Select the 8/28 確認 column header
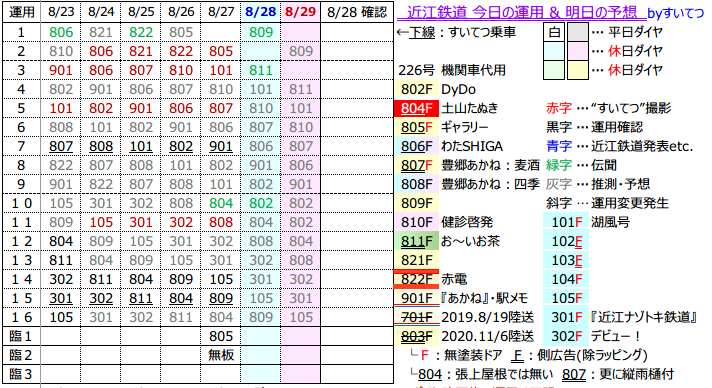 357,12
